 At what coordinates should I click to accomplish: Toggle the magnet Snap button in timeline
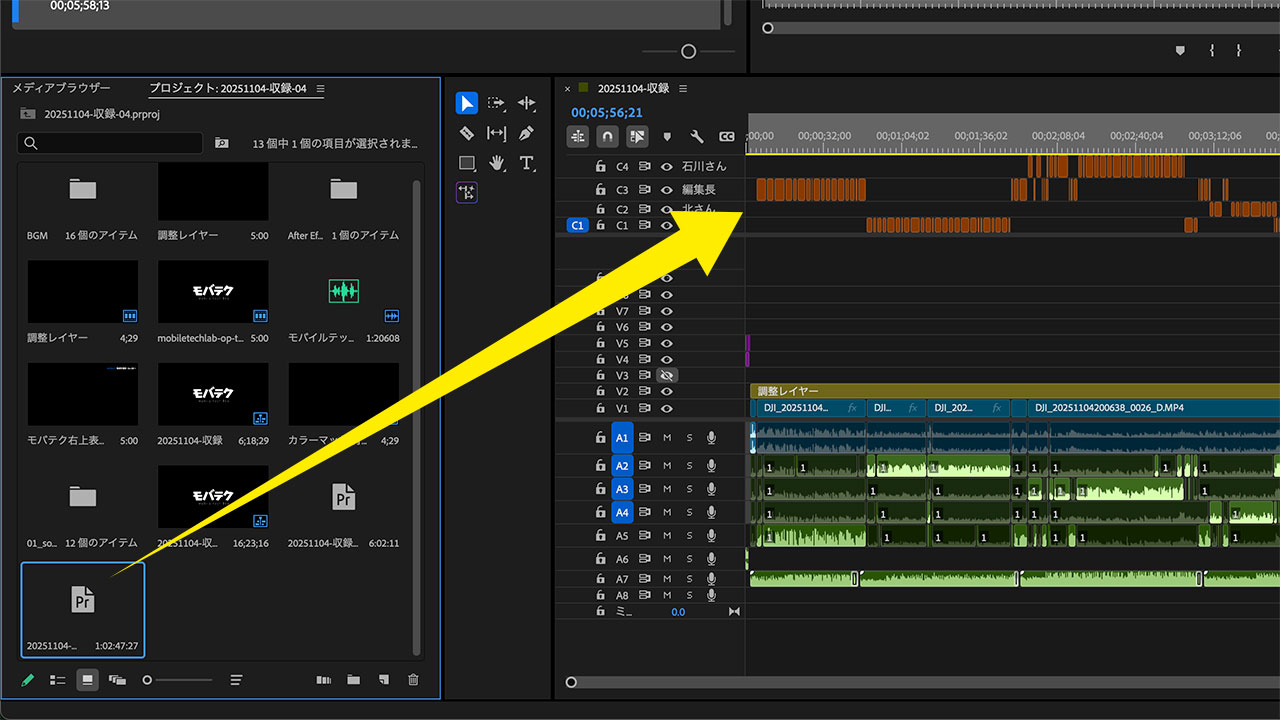click(607, 137)
